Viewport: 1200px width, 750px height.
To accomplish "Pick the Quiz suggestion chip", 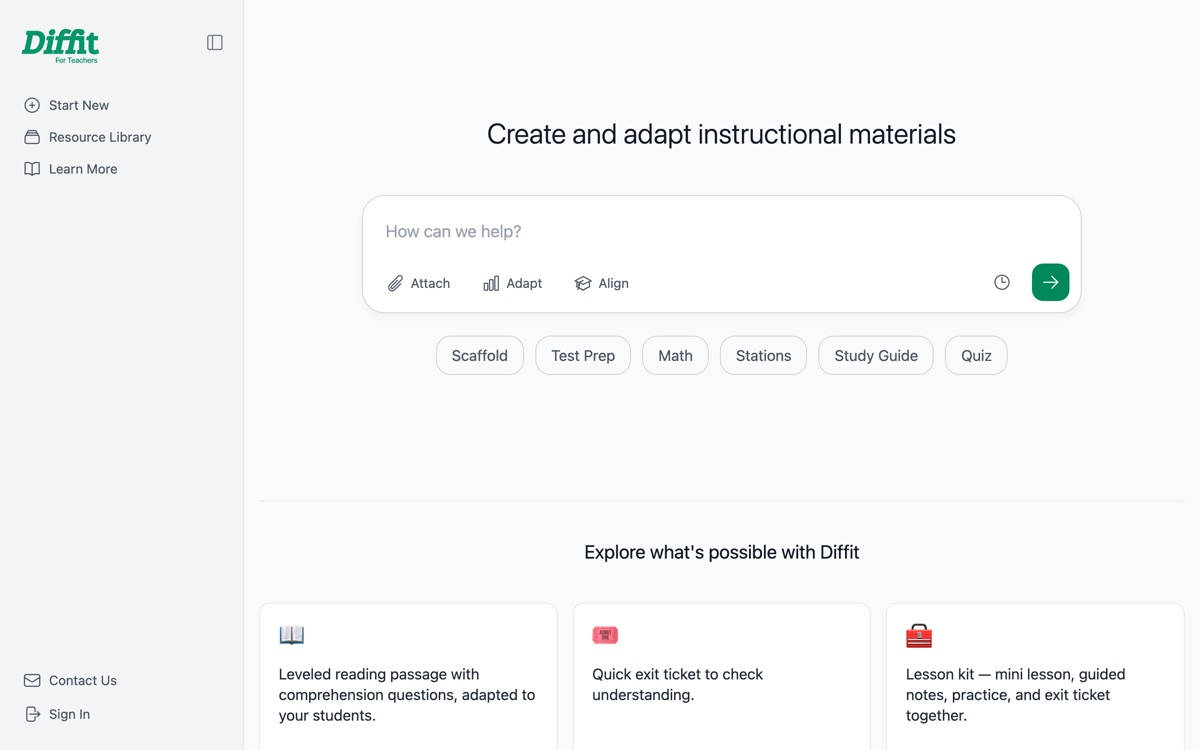I will coord(976,355).
